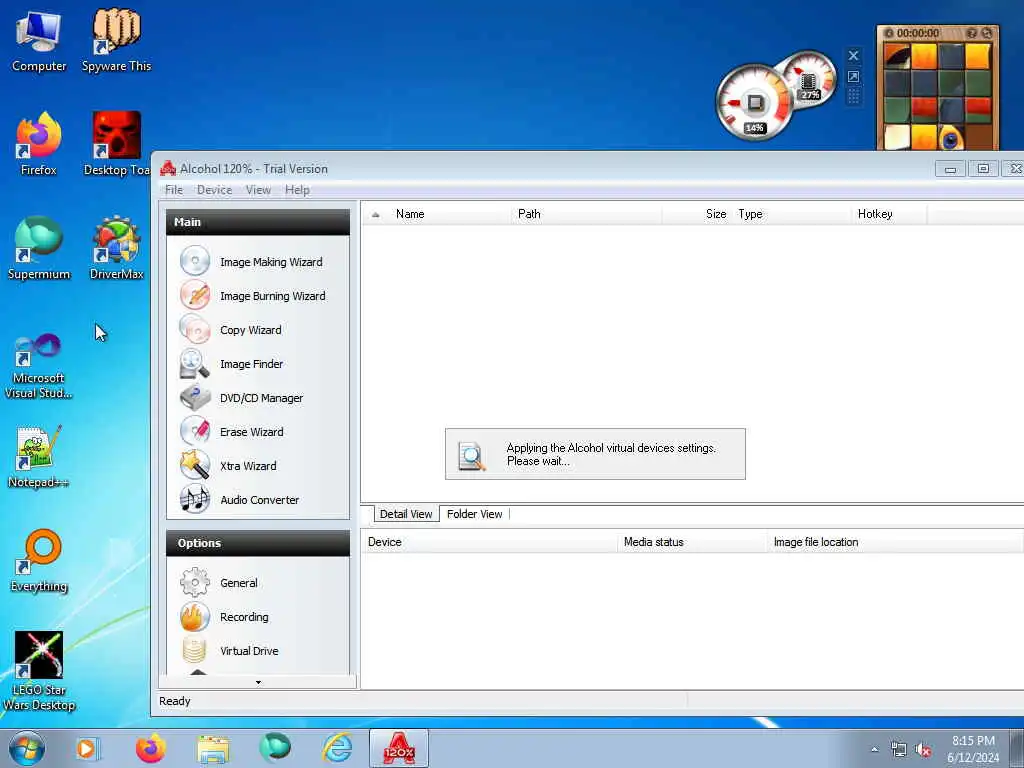The image size is (1024, 768).
Task: Select Microsoft Visual Studio shortcut
Action: (39, 366)
